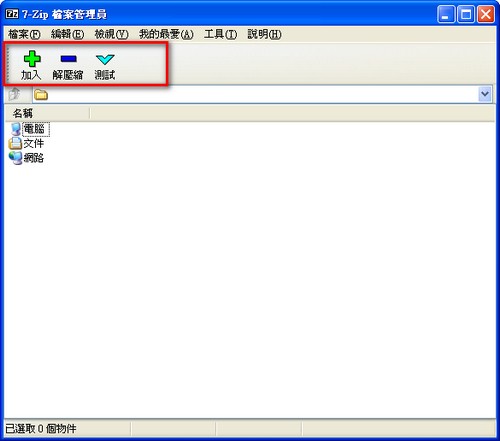500x441 pixels.
Task: Open the 檔案(F) menu
Action: (x=24, y=34)
